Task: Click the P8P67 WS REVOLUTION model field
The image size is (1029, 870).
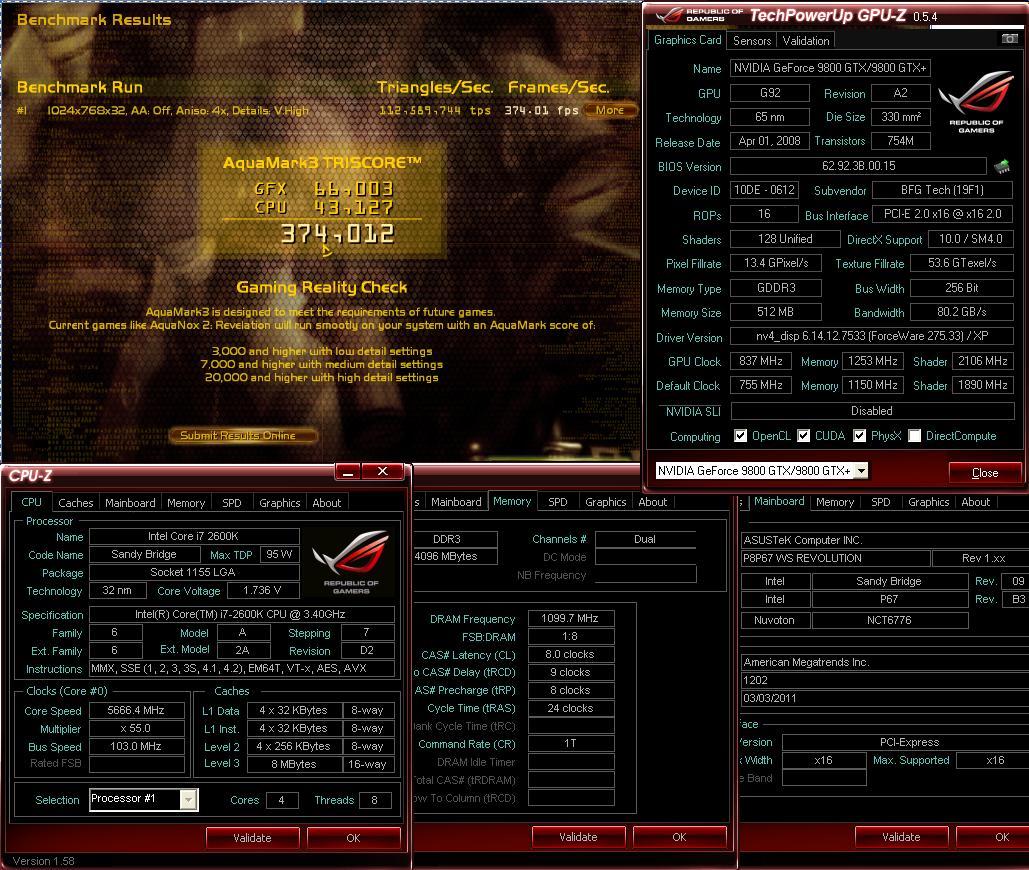Action: (x=835, y=558)
